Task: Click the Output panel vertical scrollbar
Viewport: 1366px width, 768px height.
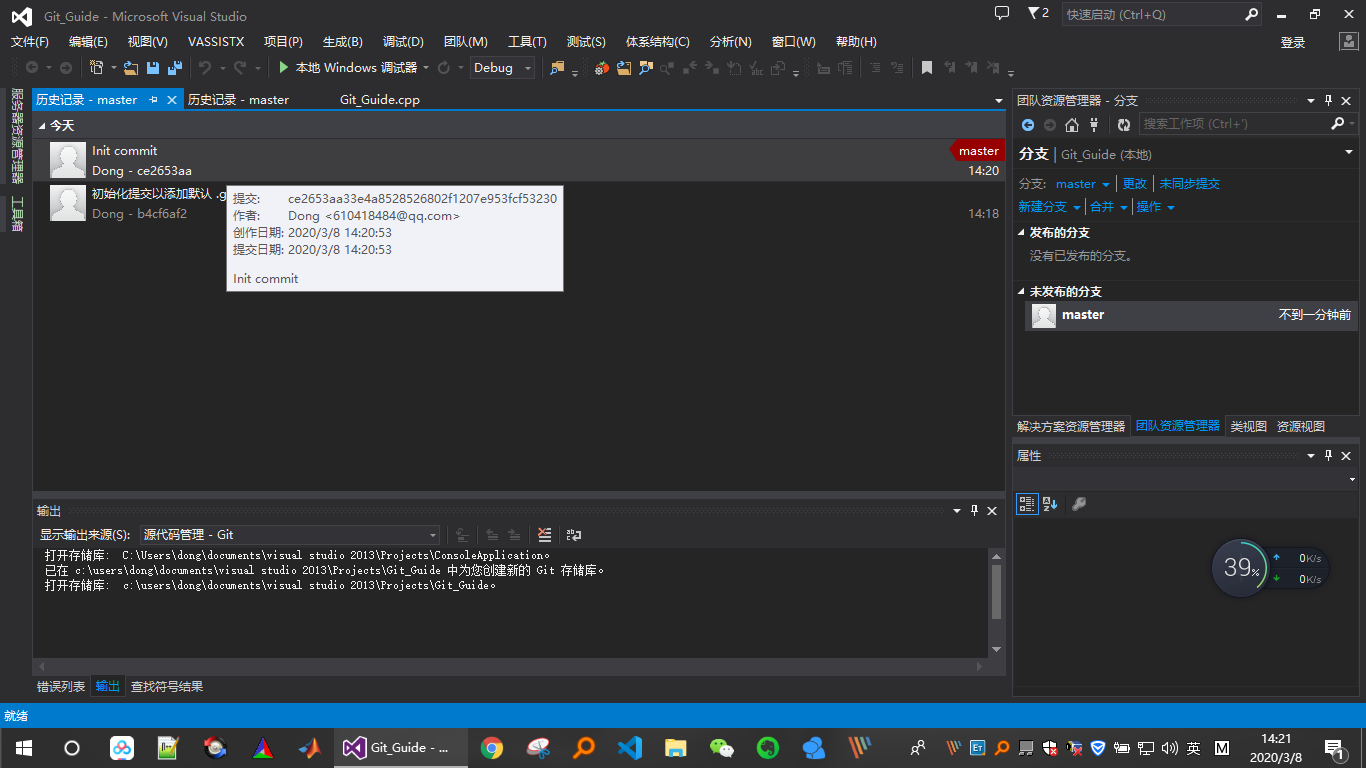Action: point(996,602)
